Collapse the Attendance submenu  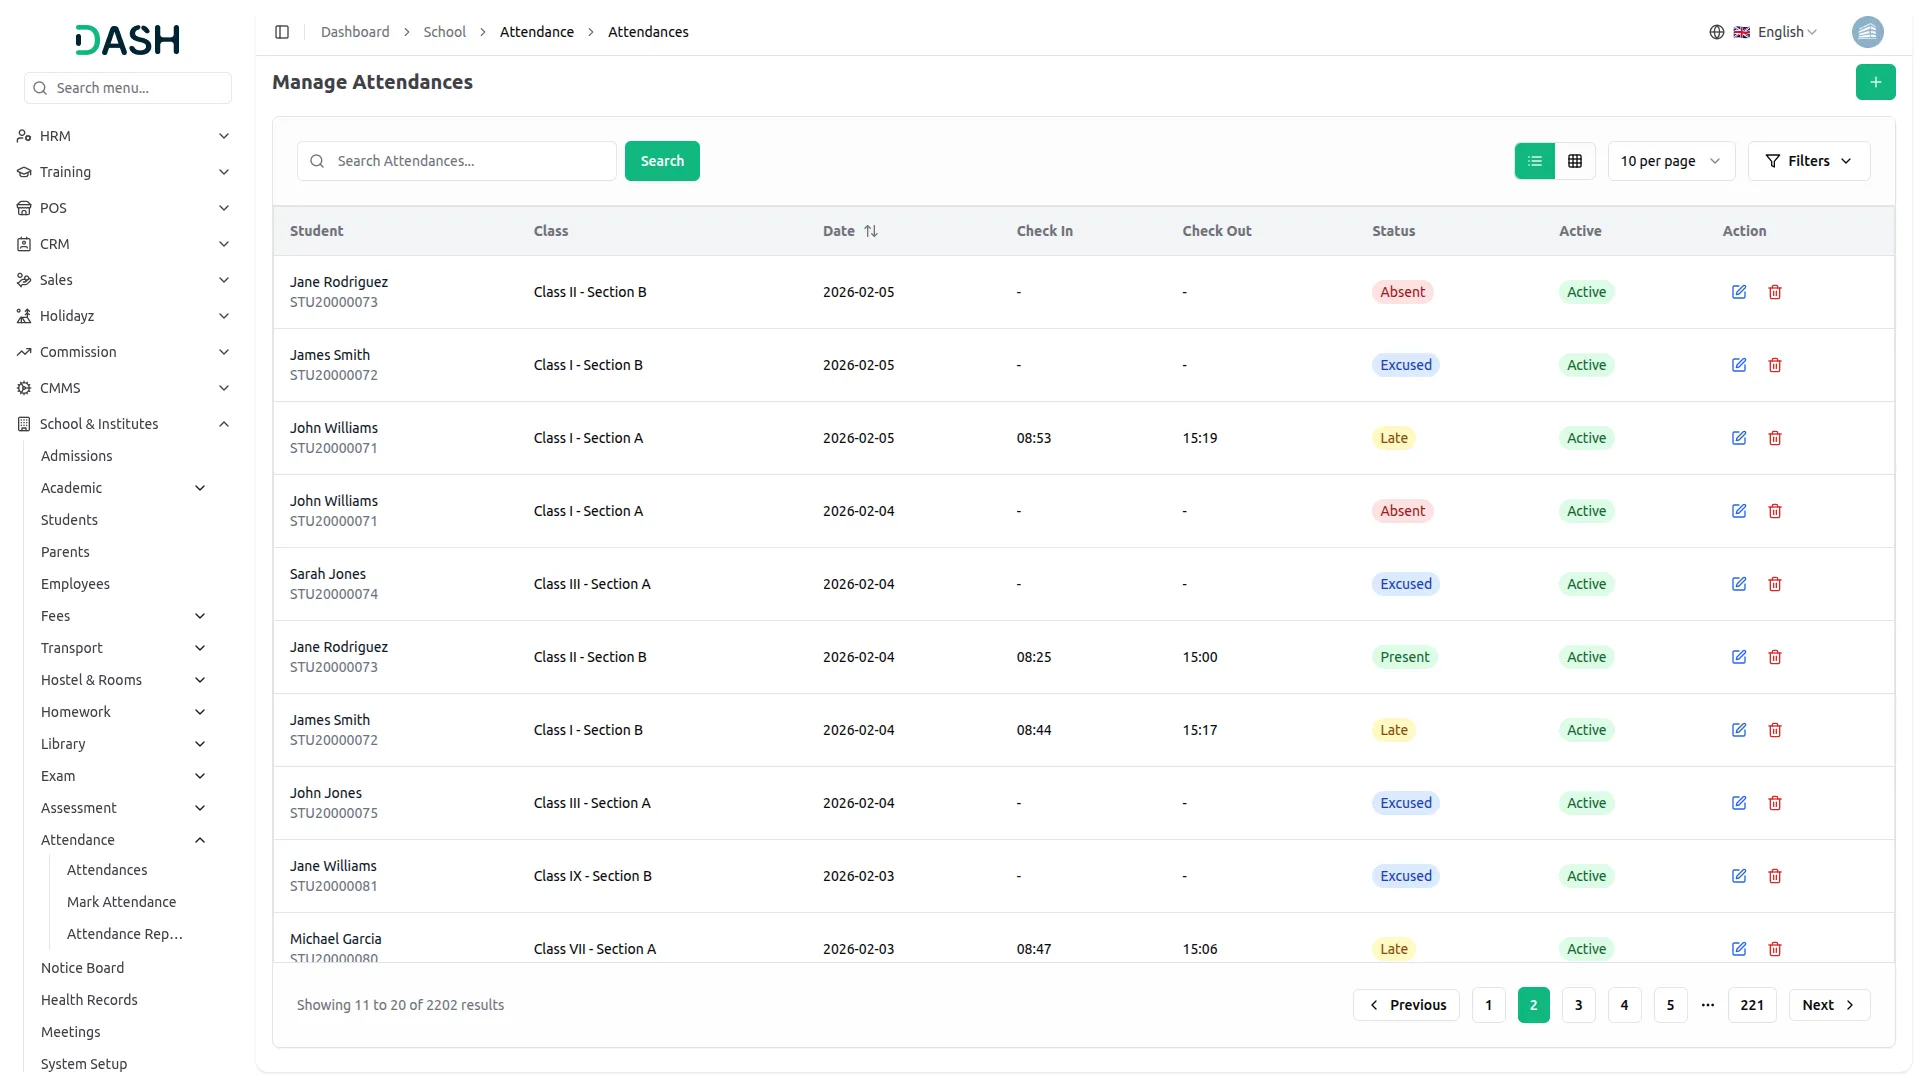point(123,840)
